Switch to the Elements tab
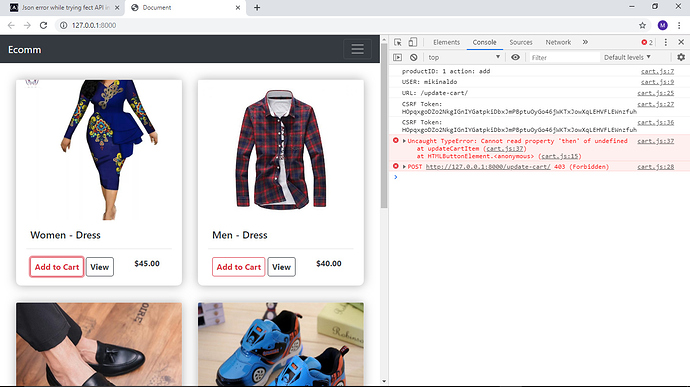Screen dimensions: 690x387 pyautogui.click(x=446, y=42)
